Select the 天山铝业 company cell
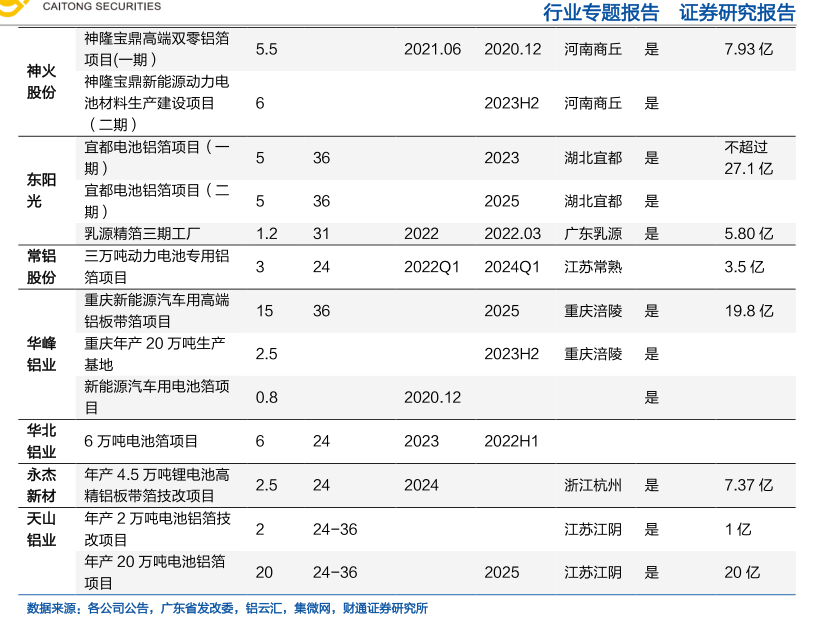814x629 pixels. click(41, 529)
